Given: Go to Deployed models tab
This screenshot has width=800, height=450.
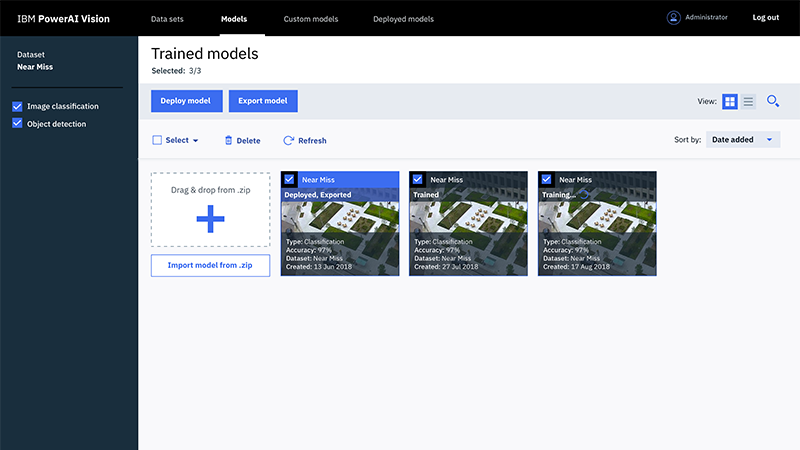Looking at the screenshot, I should (403, 19).
